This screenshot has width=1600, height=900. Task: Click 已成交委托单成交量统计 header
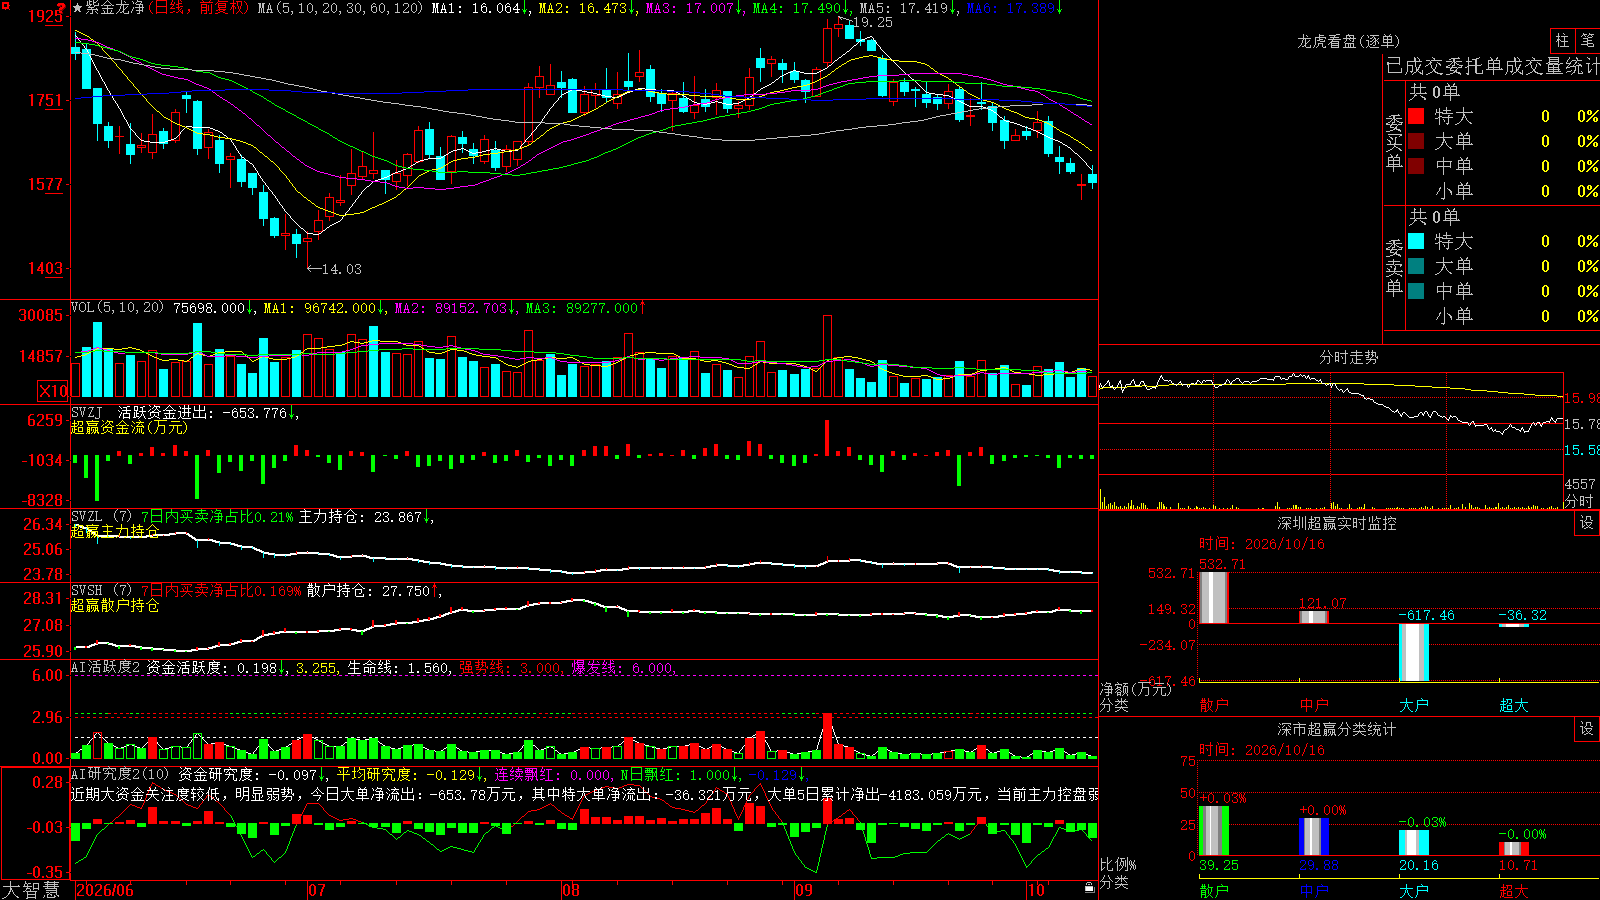(x=1492, y=66)
